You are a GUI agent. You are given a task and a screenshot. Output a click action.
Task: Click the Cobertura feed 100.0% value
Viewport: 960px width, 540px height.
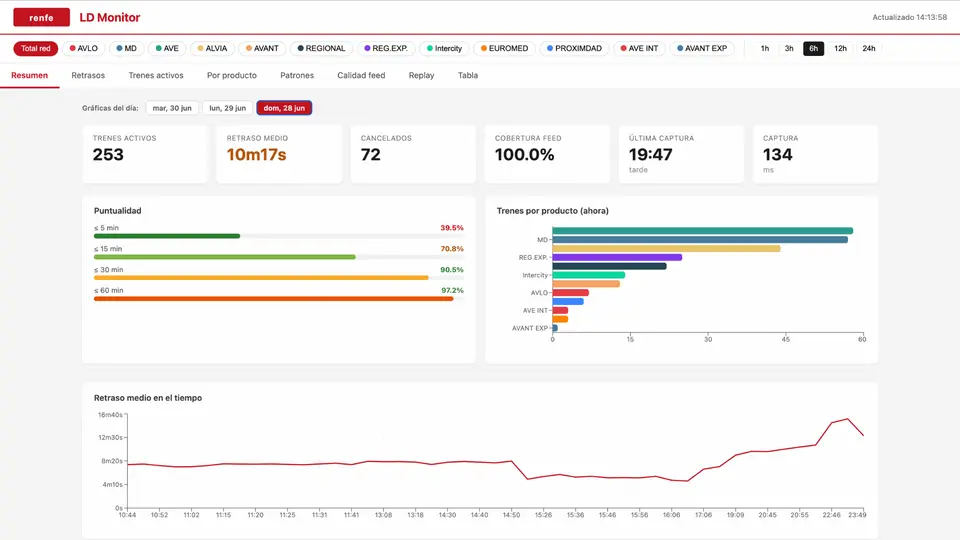point(525,155)
